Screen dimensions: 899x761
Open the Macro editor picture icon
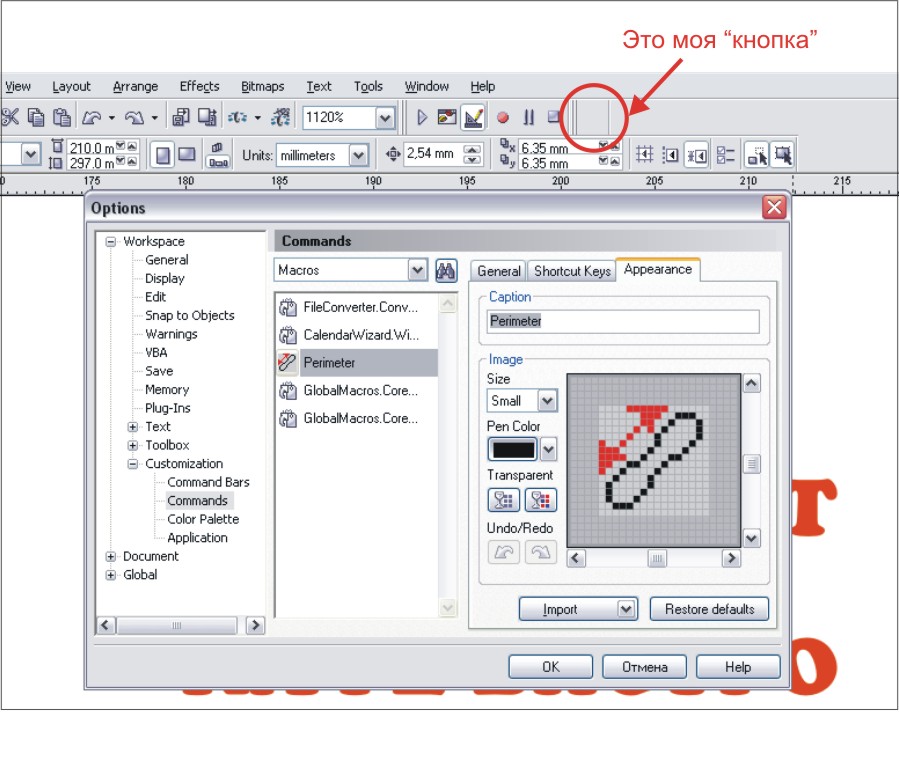[447, 118]
